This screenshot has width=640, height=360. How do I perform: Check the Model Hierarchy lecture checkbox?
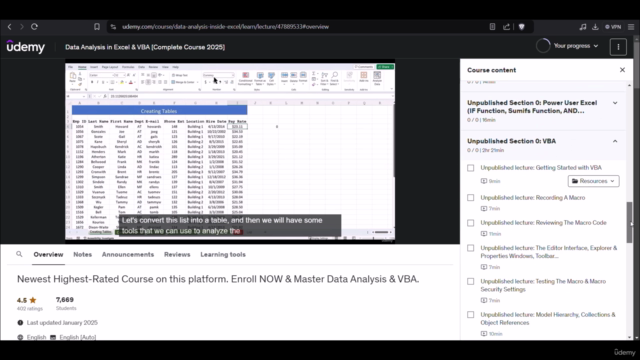471,315
